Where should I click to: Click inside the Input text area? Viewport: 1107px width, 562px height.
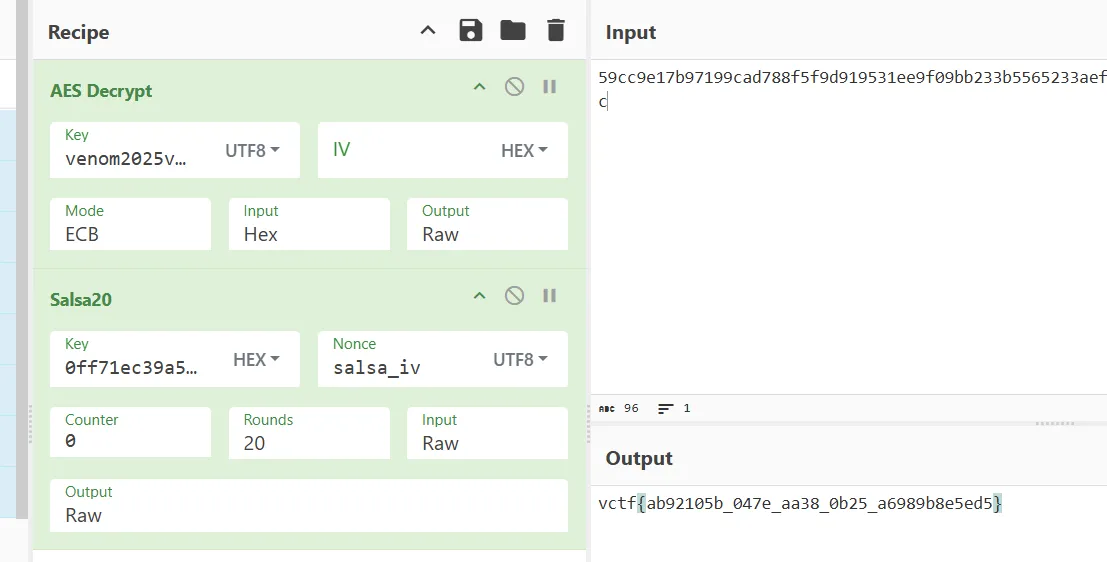point(850,250)
